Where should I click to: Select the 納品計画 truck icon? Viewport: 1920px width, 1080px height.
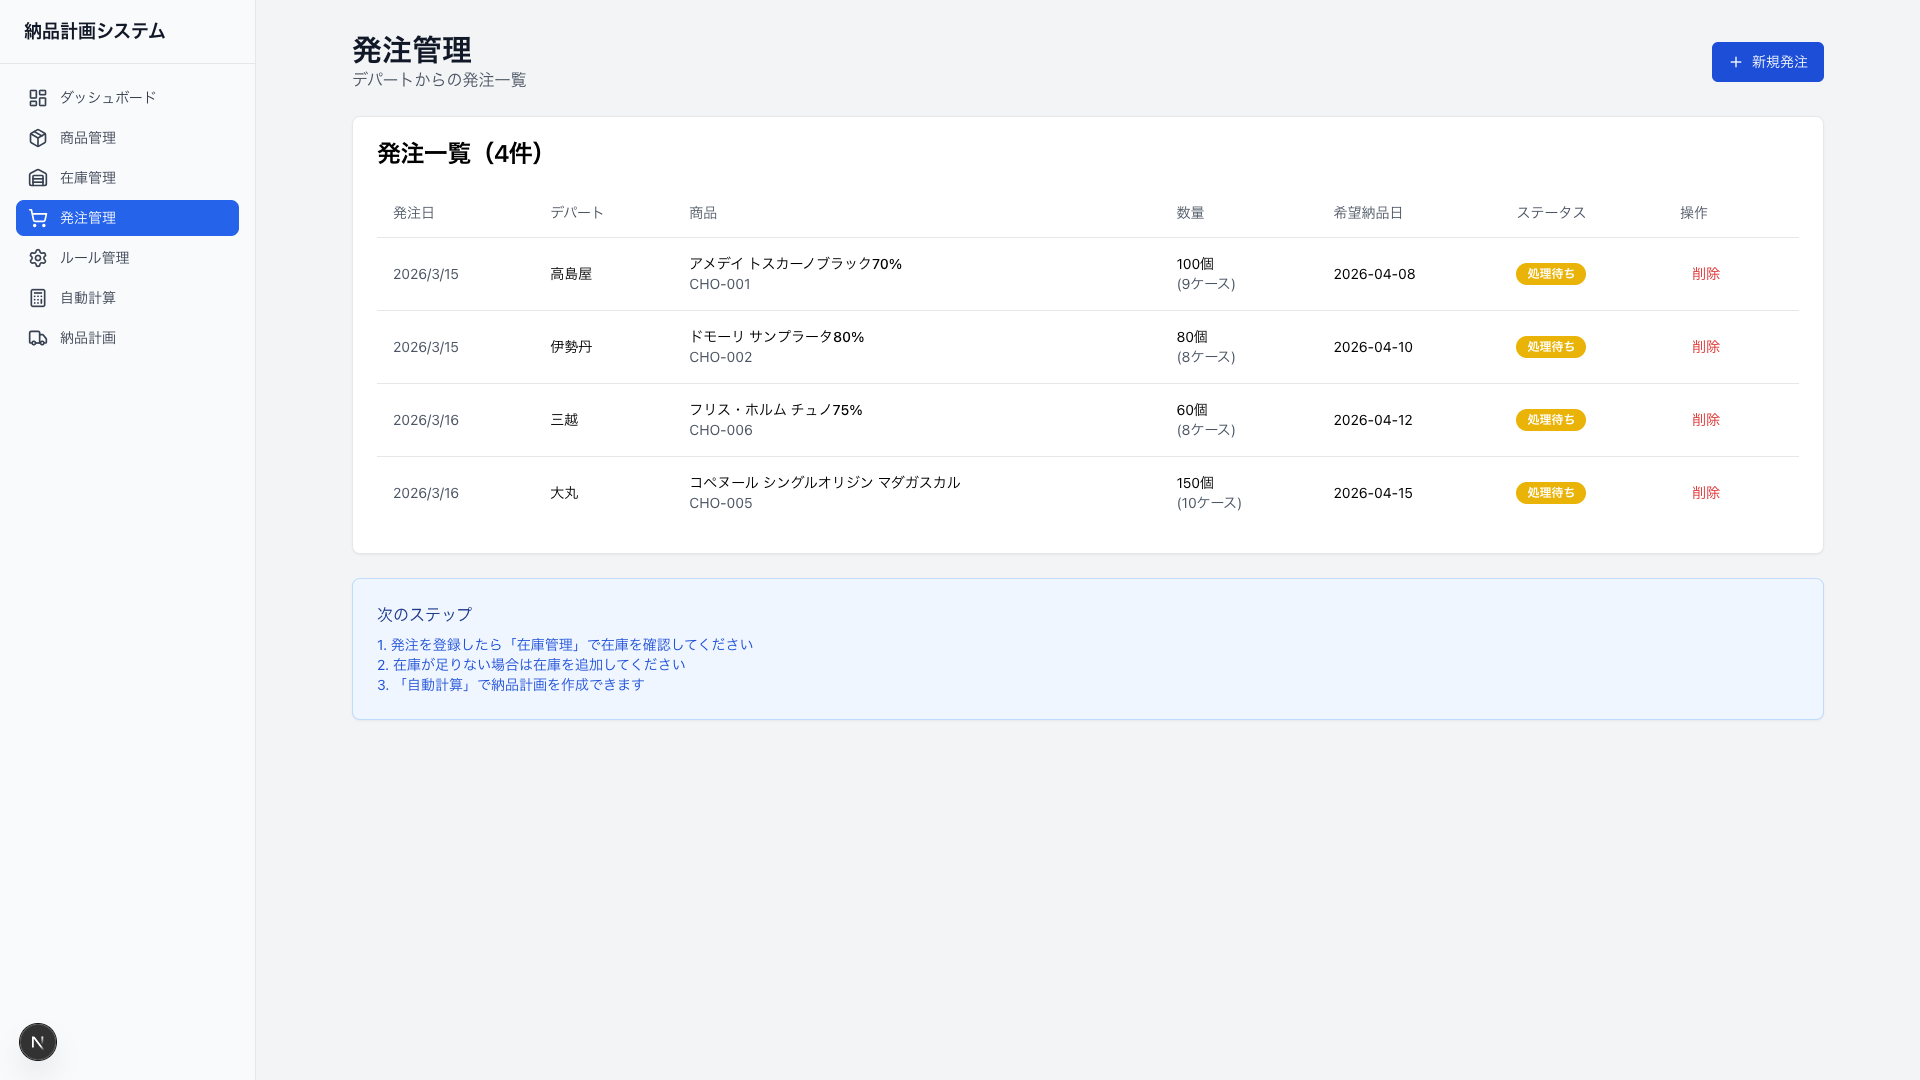pyautogui.click(x=38, y=338)
